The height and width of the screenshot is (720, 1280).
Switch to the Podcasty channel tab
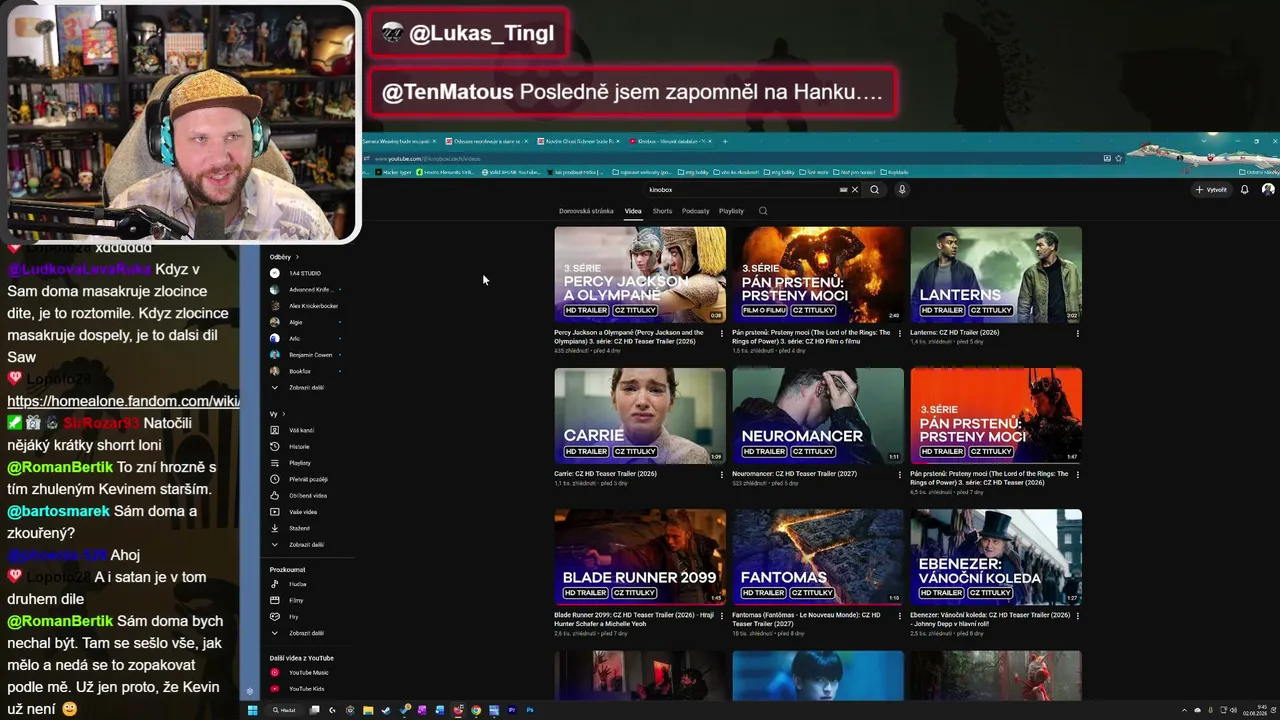[x=696, y=211]
